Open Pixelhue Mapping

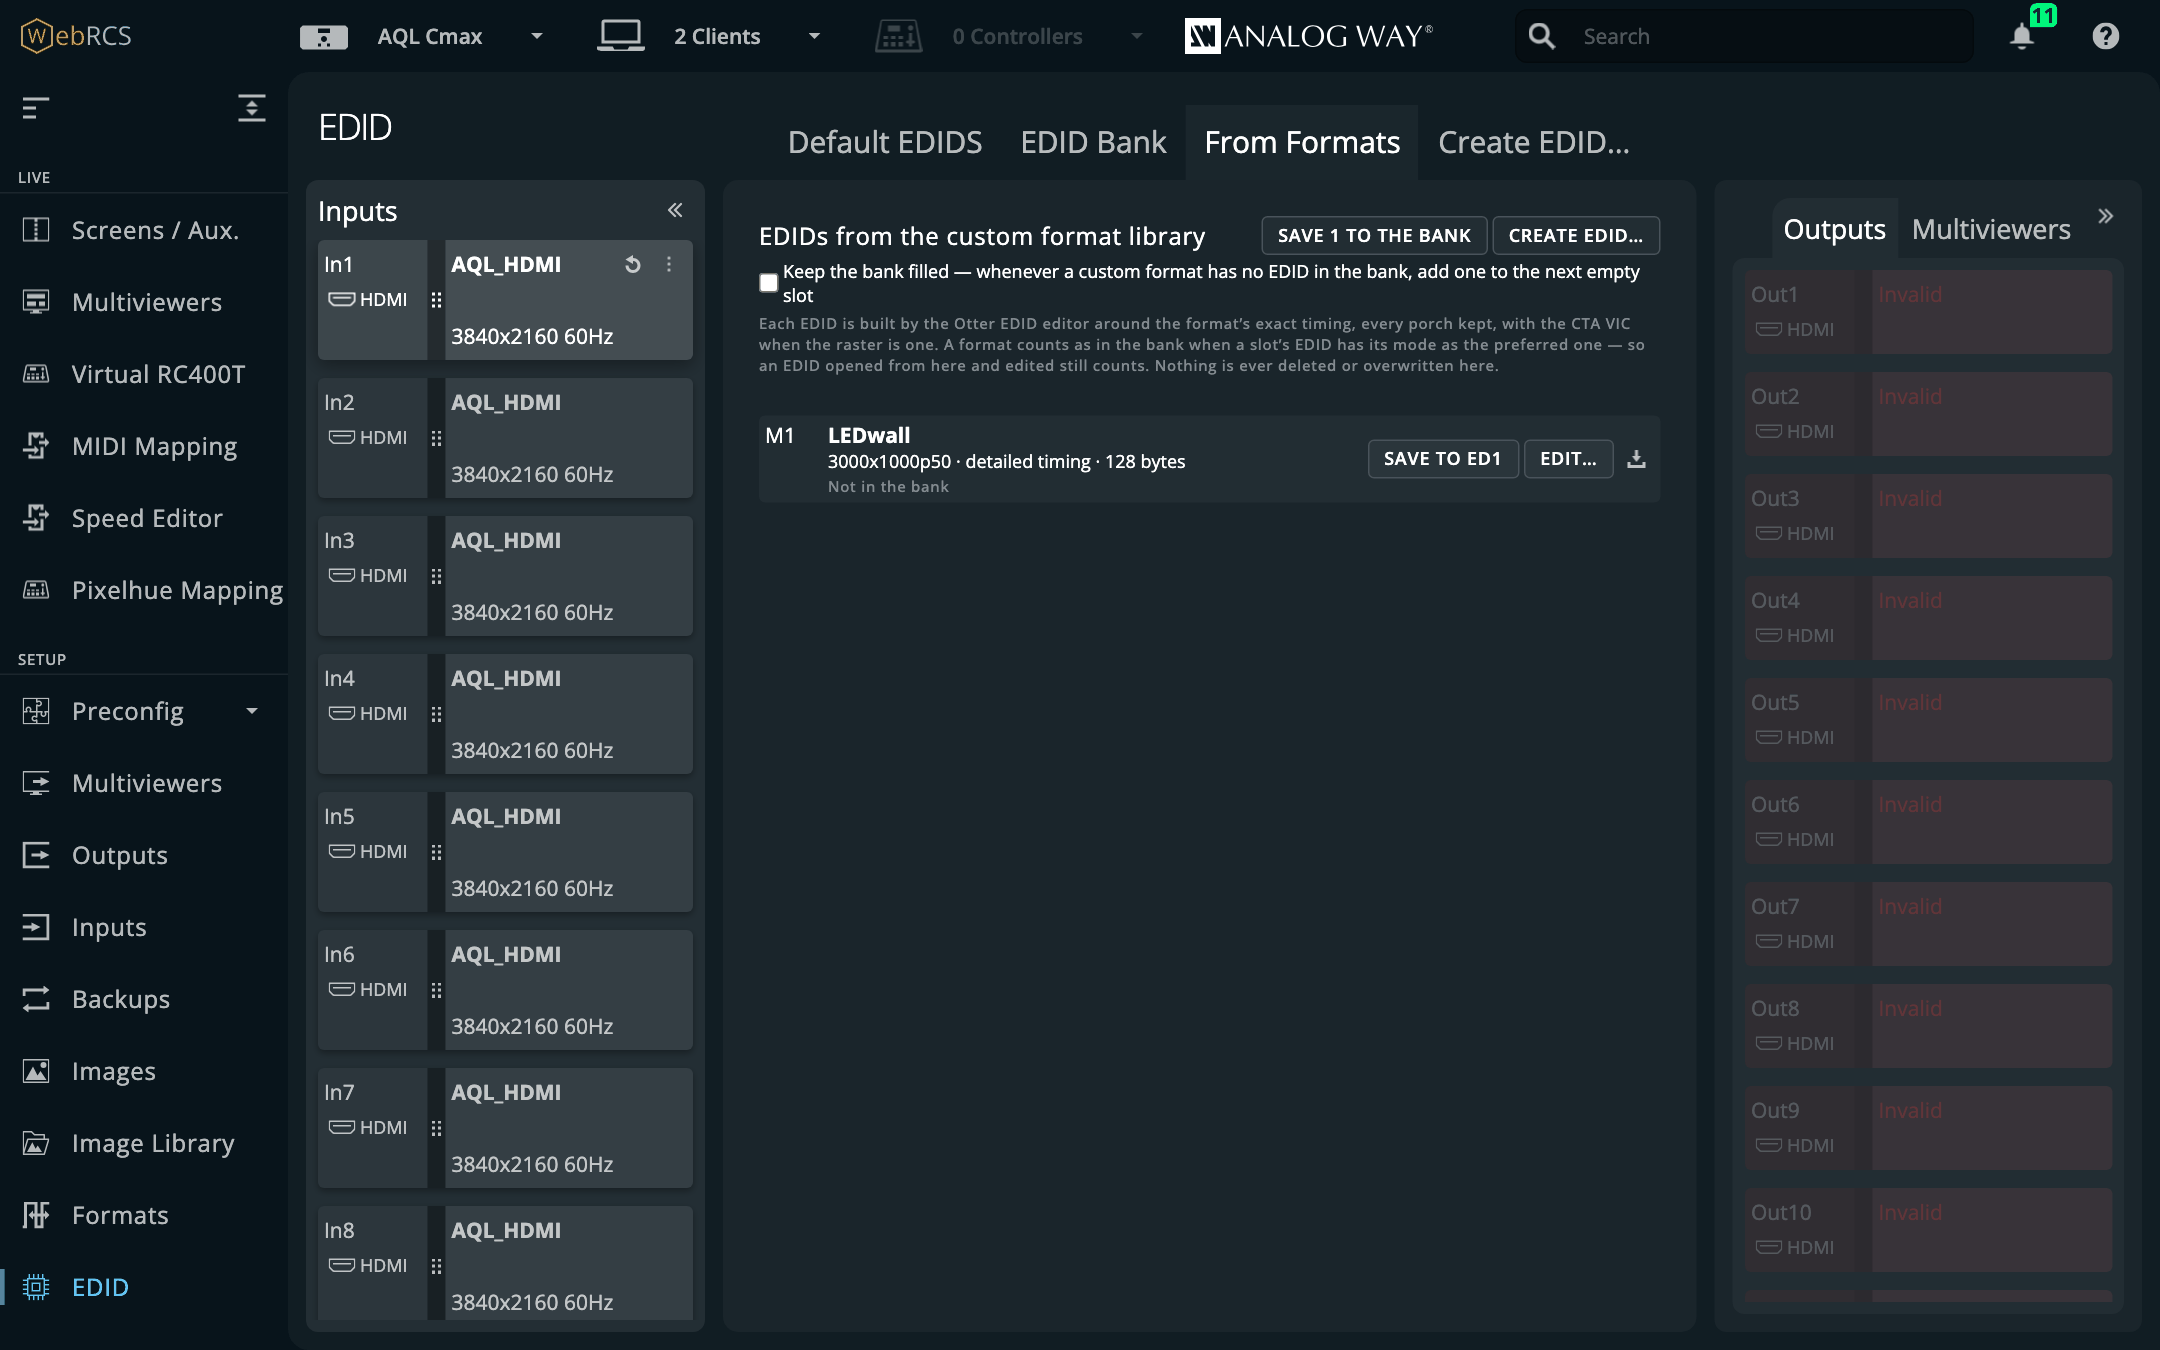point(144,590)
